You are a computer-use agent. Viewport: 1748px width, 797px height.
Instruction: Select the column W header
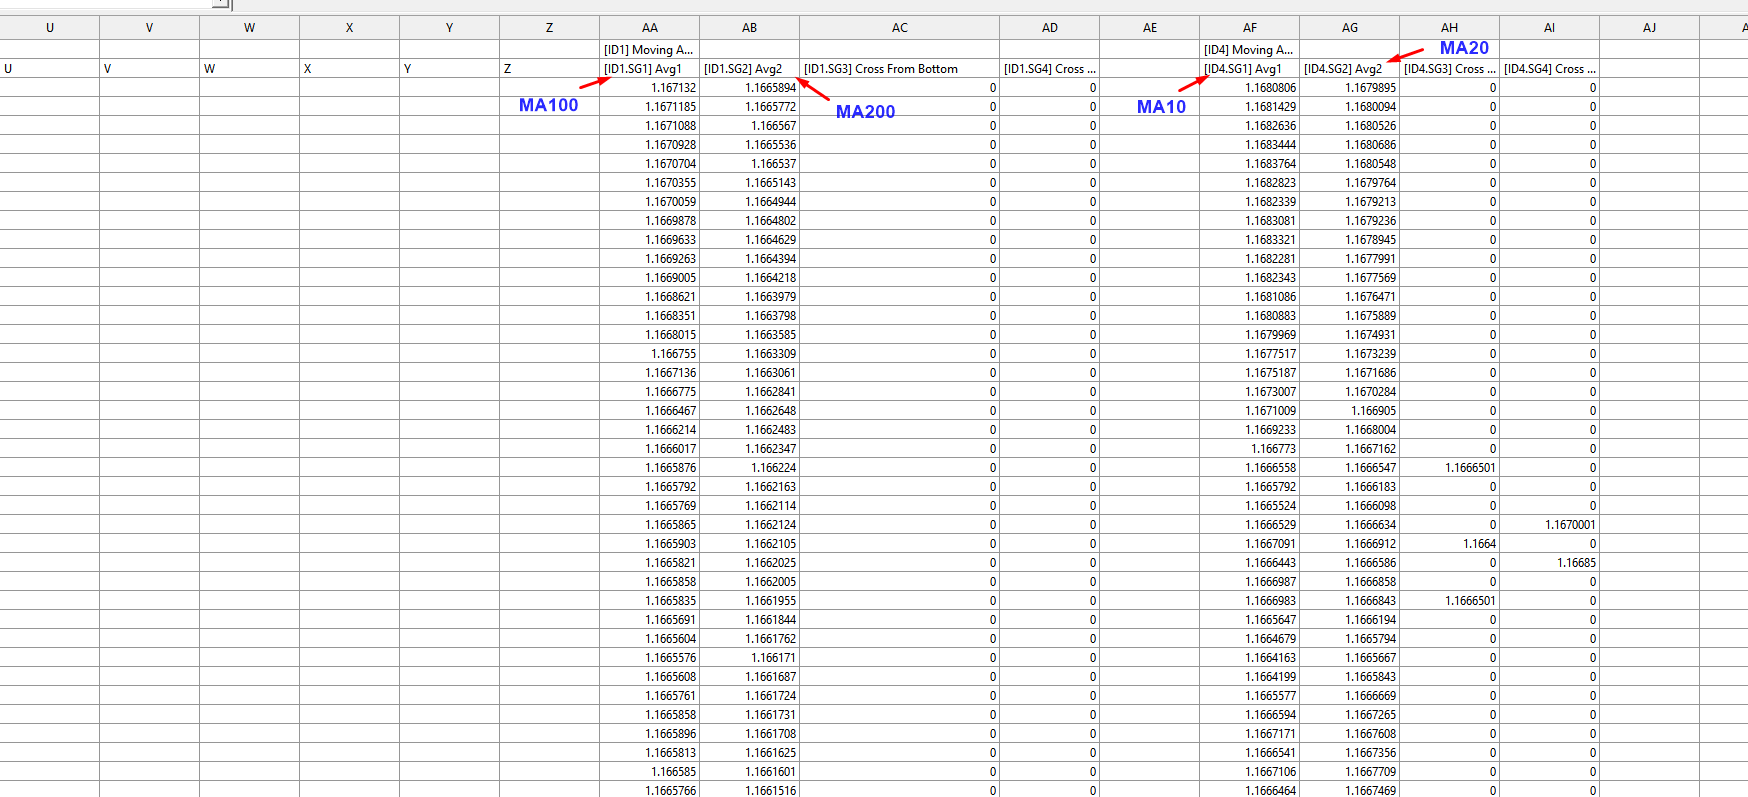tap(250, 28)
